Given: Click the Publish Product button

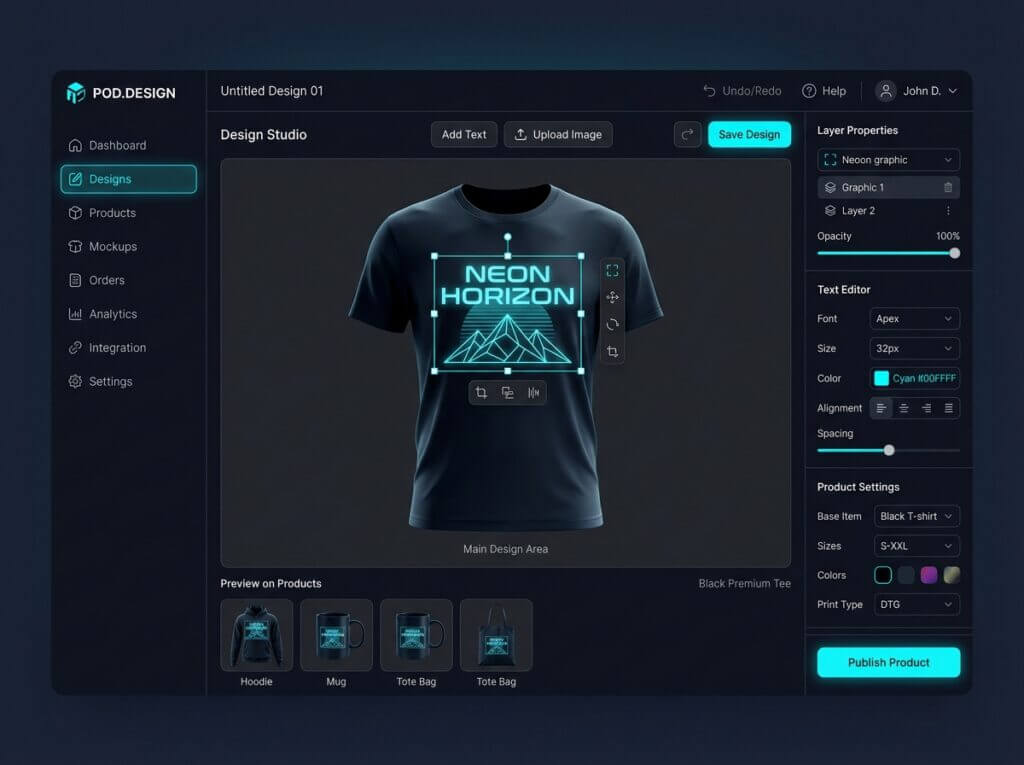Looking at the screenshot, I should click(888, 662).
